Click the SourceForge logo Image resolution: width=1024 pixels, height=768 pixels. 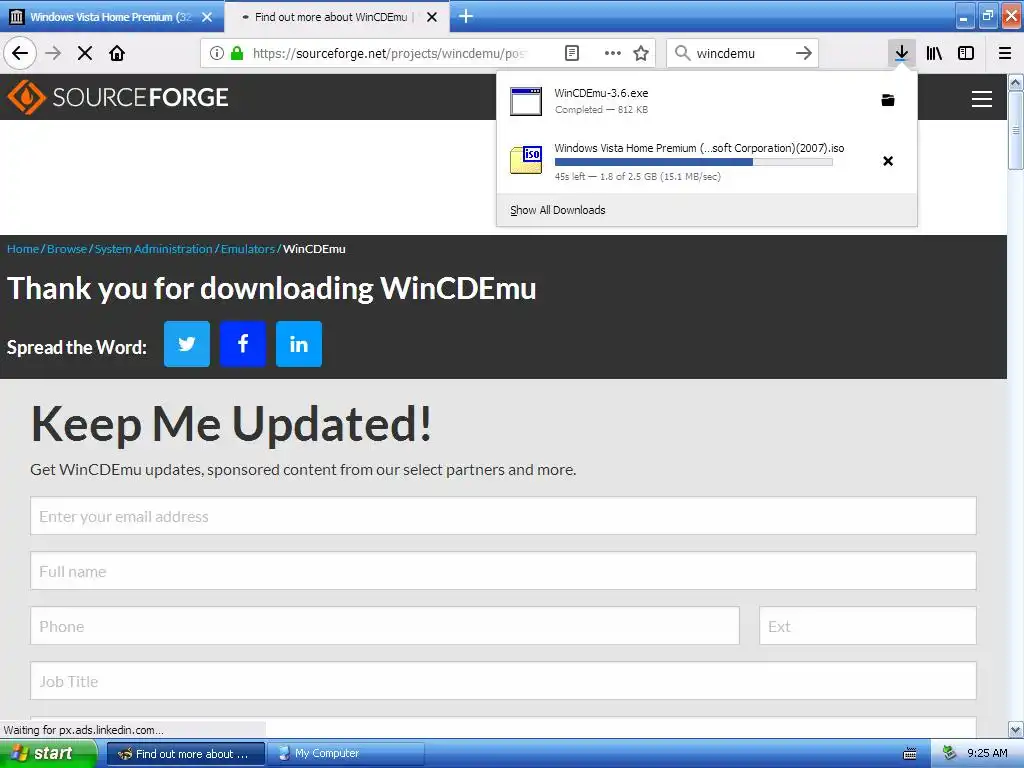pyautogui.click(x=118, y=97)
